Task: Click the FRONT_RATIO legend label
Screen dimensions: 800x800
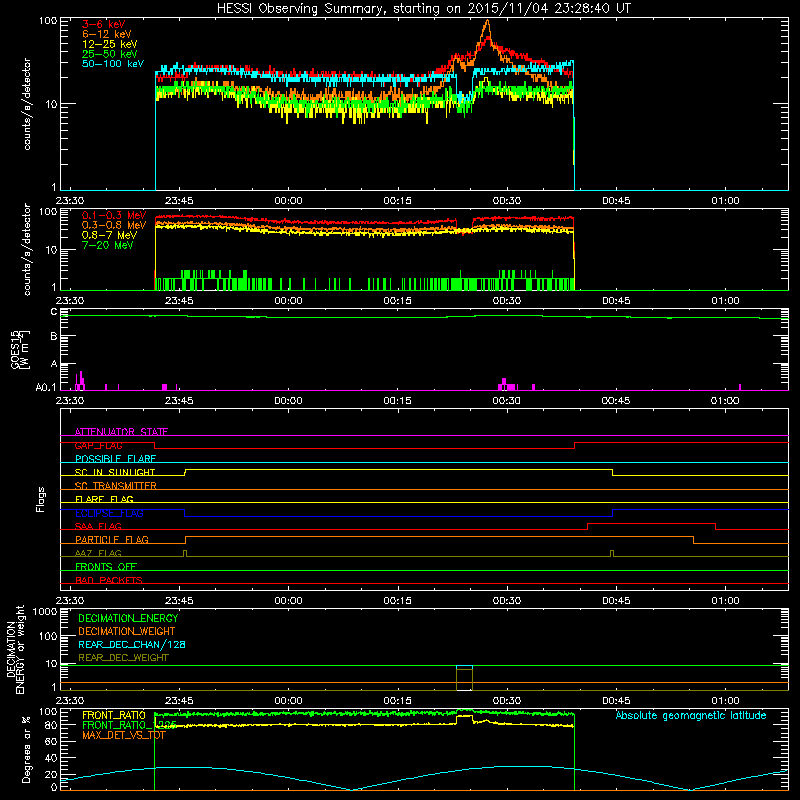Action: 114,715
